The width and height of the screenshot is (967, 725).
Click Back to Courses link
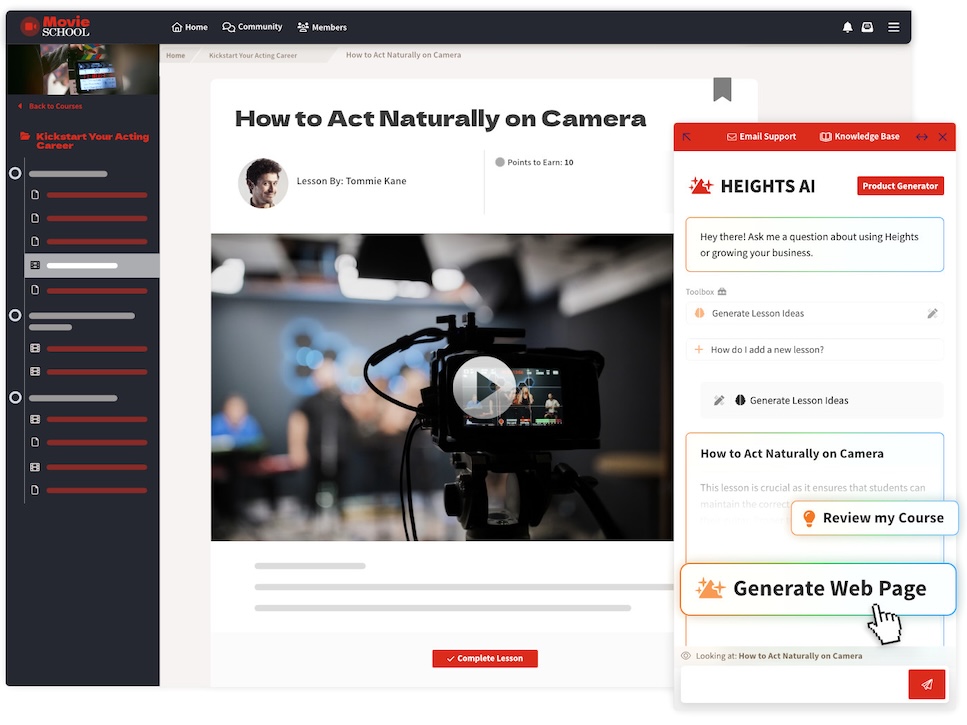tap(51, 106)
